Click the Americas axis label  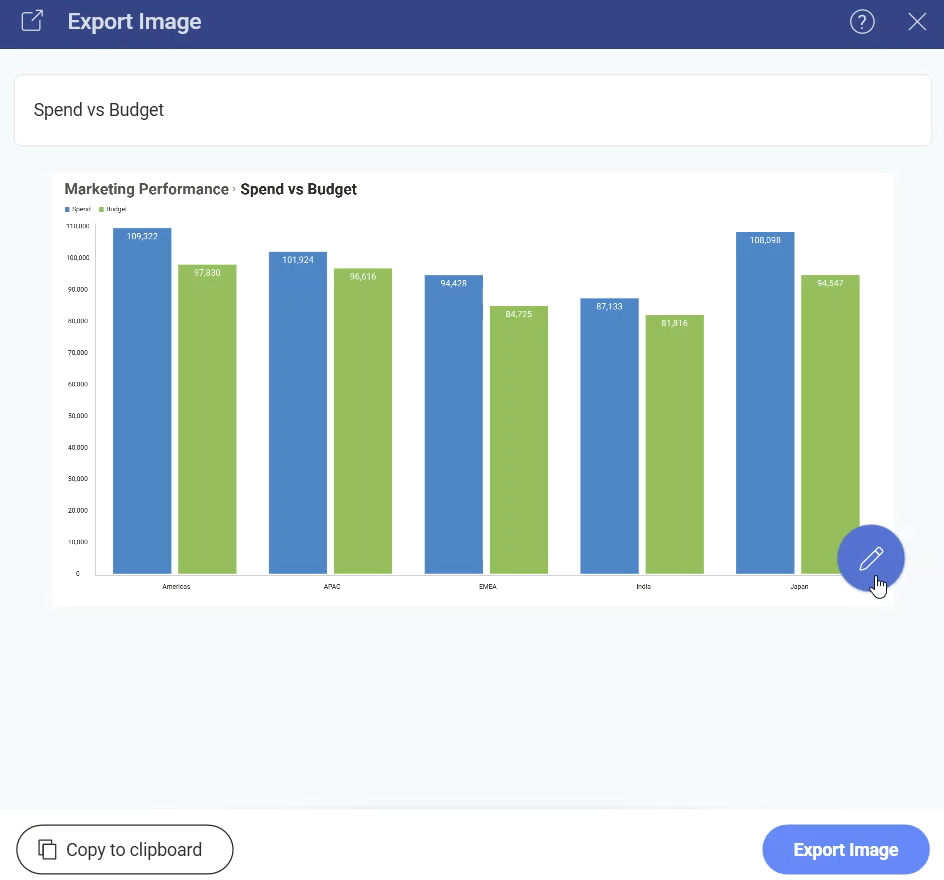point(176,586)
